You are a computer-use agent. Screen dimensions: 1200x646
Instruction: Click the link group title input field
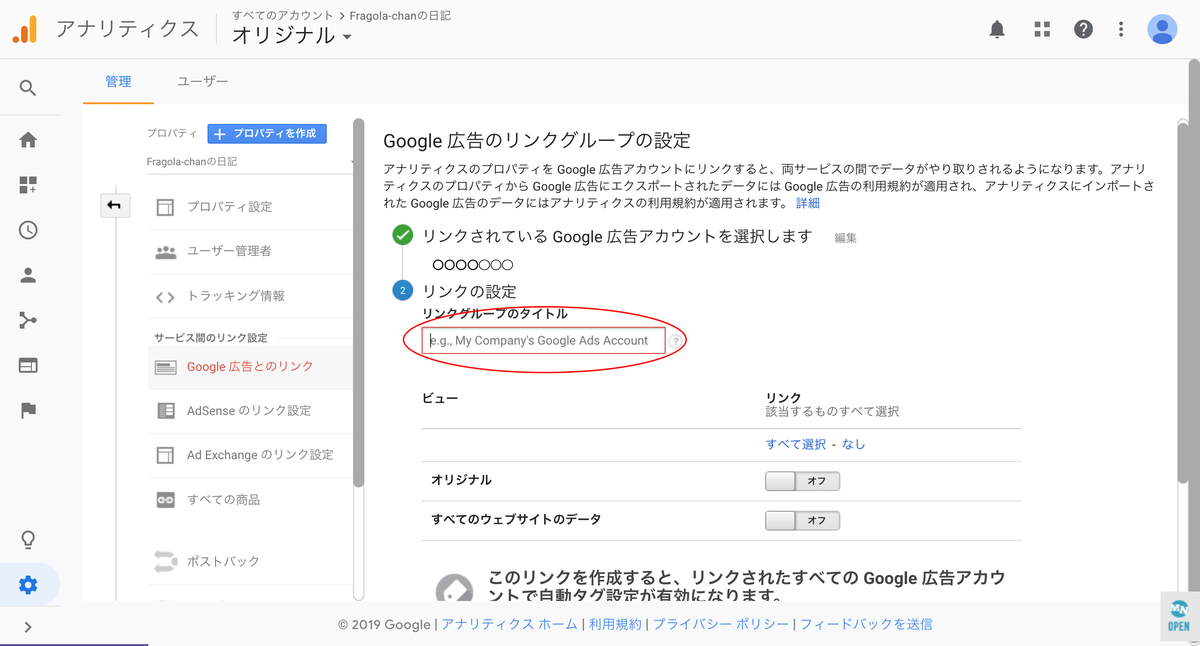[x=544, y=341]
